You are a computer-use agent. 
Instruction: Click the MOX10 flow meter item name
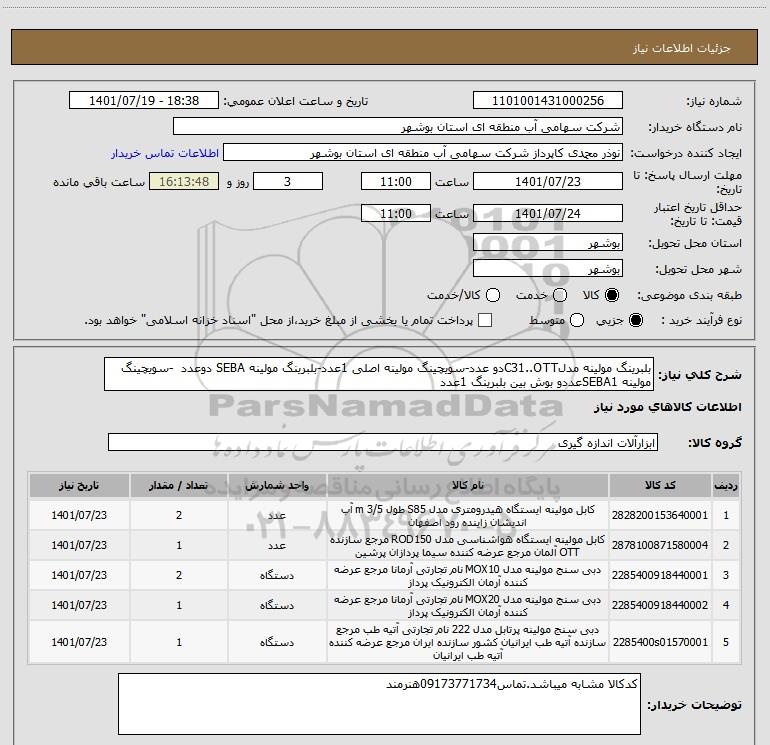point(468,576)
